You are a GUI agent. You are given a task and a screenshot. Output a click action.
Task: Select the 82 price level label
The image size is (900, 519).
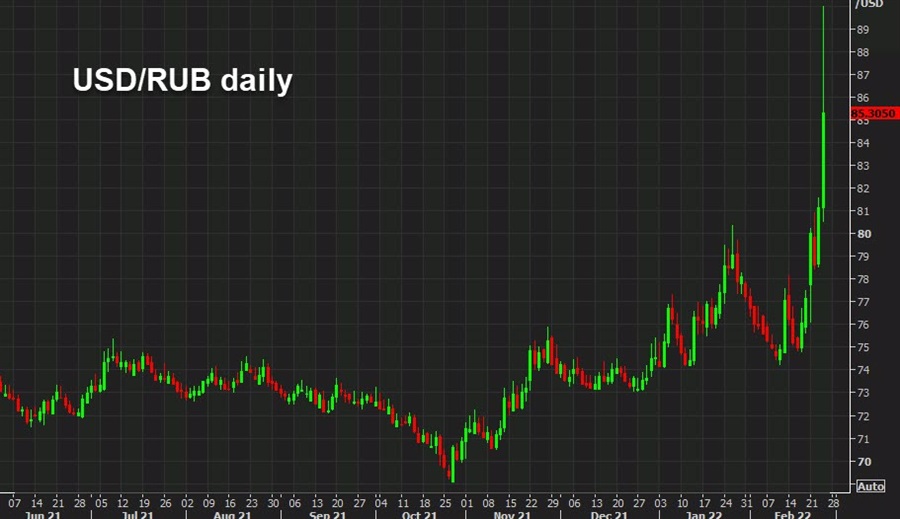[863, 189]
